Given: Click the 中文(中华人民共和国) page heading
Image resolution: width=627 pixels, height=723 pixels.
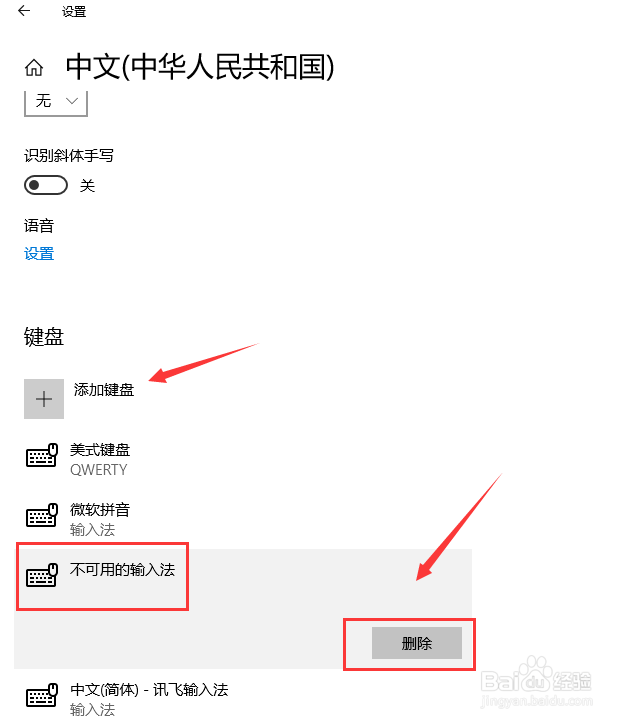Looking at the screenshot, I should [x=200, y=67].
